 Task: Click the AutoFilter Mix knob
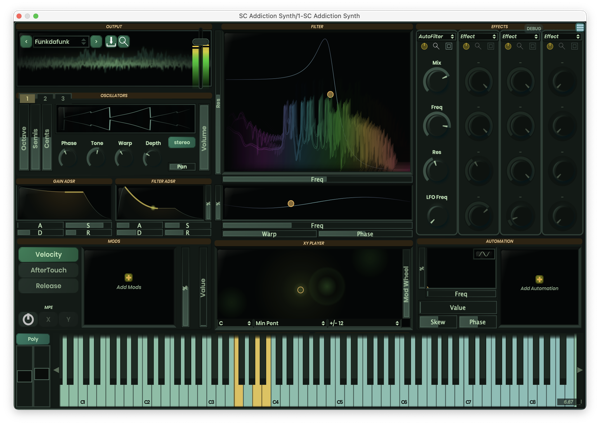[x=437, y=81]
